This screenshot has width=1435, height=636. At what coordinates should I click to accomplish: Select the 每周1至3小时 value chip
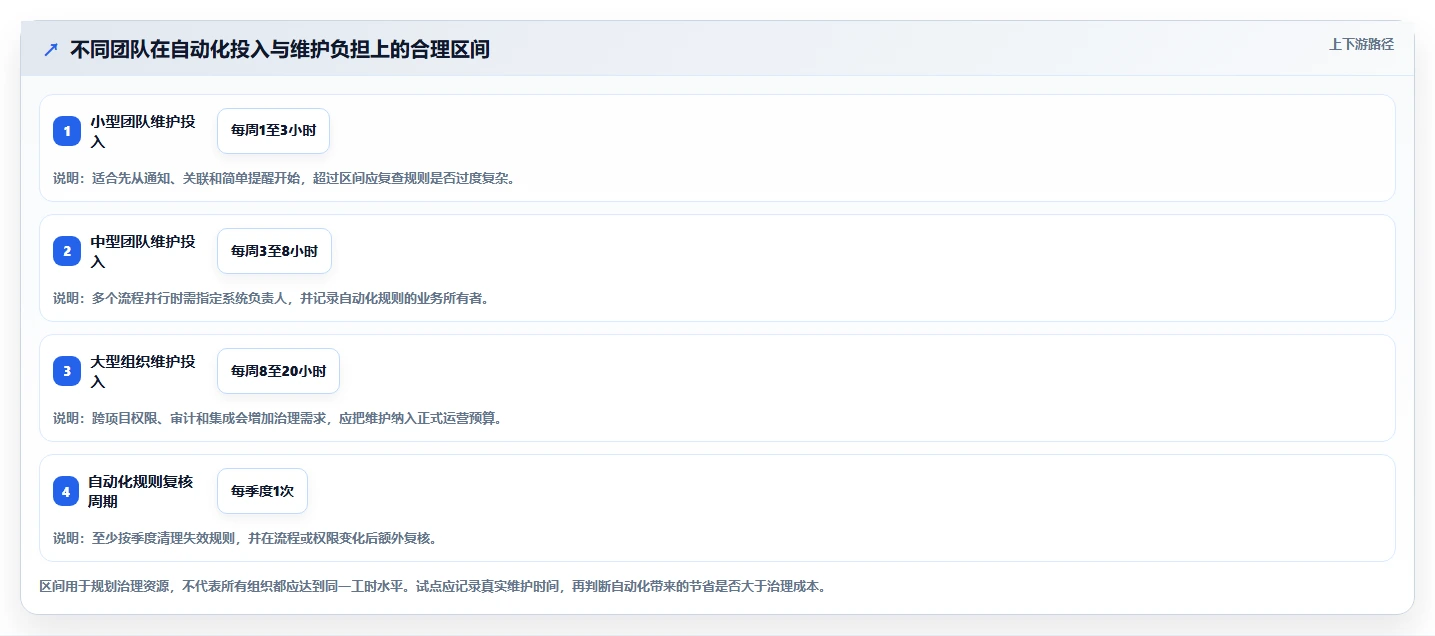pos(273,131)
